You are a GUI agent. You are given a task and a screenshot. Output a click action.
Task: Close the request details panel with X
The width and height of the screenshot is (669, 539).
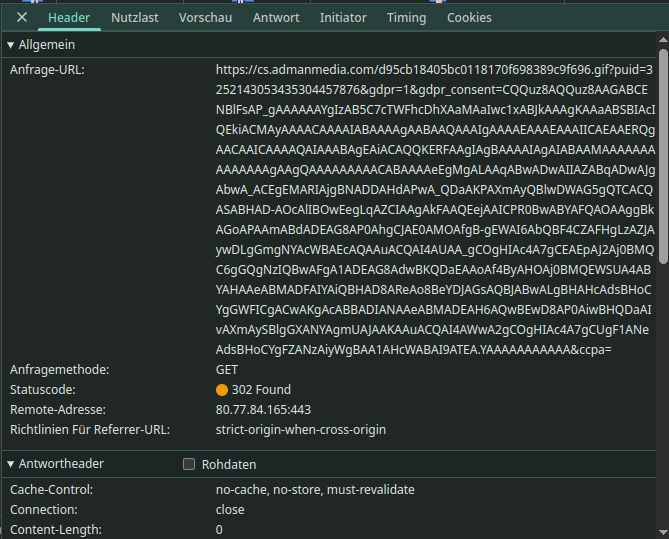[x=22, y=18]
